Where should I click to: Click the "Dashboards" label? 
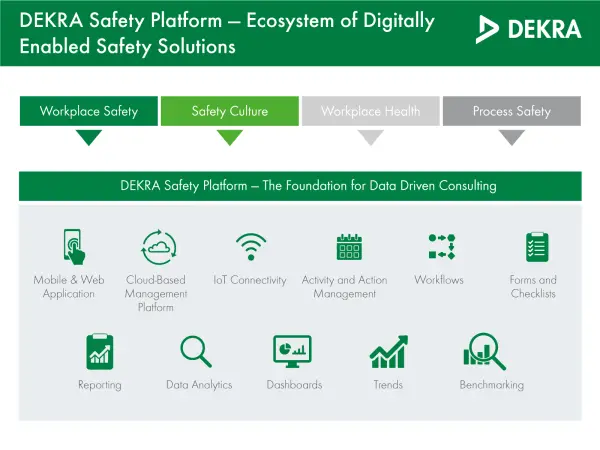click(x=294, y=385)
